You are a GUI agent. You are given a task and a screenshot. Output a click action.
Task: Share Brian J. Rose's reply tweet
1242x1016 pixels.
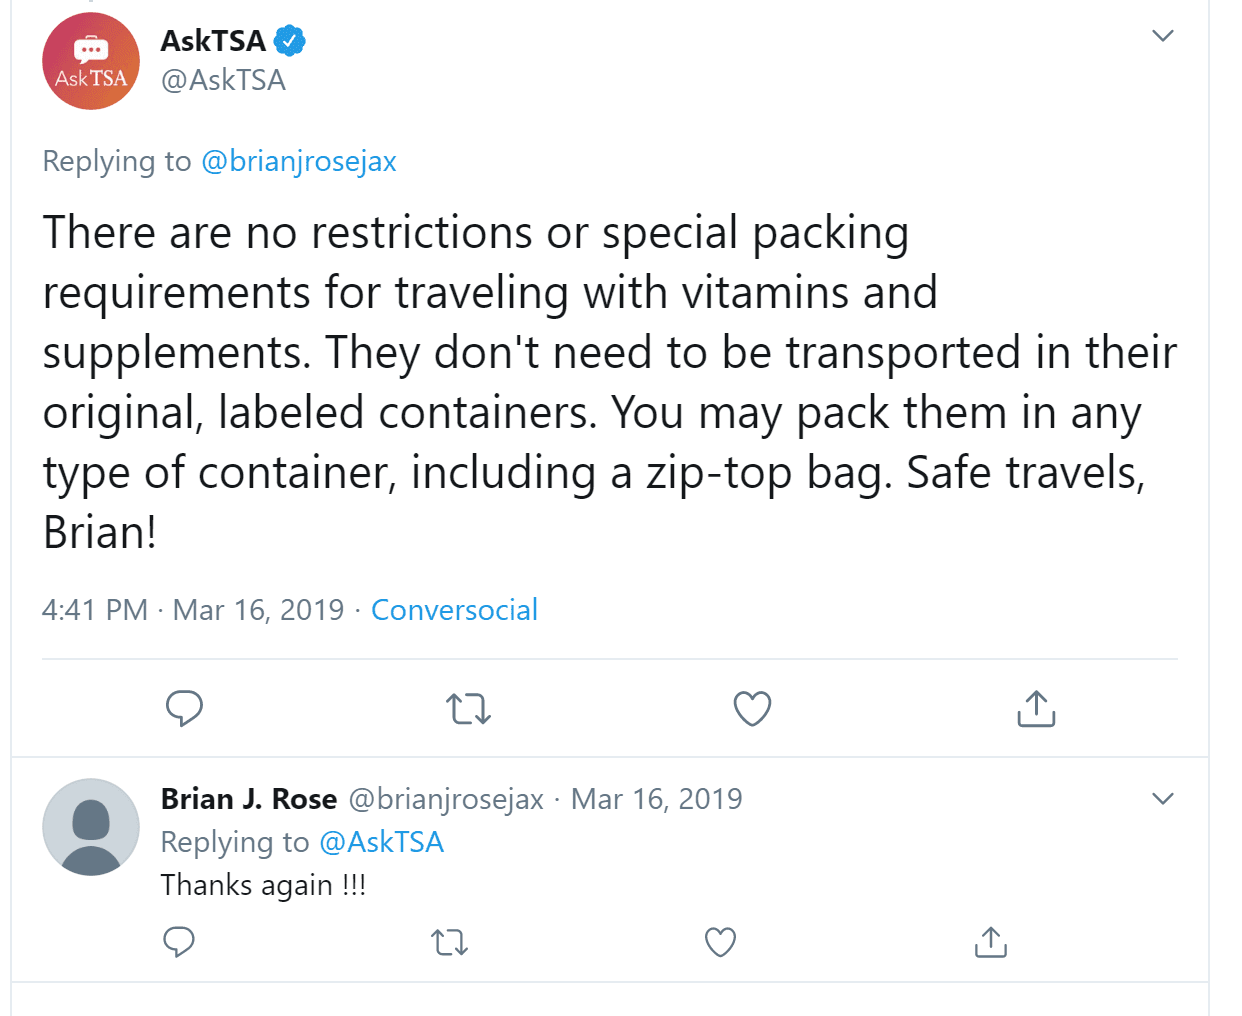[x=990, y=942]
